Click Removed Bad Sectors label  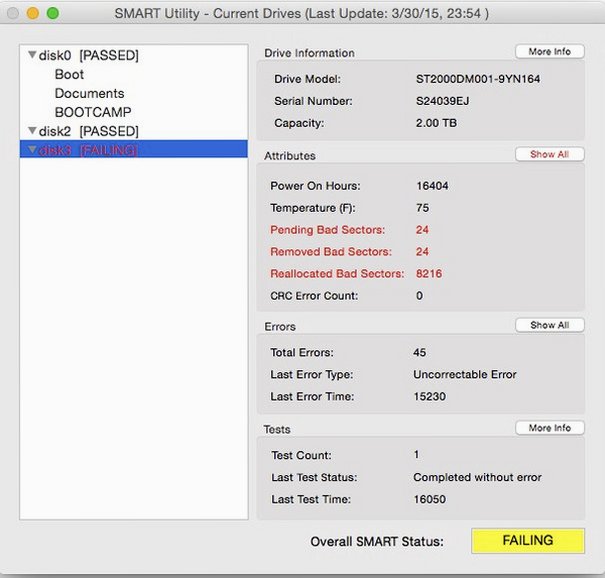[x=331, y=252]
